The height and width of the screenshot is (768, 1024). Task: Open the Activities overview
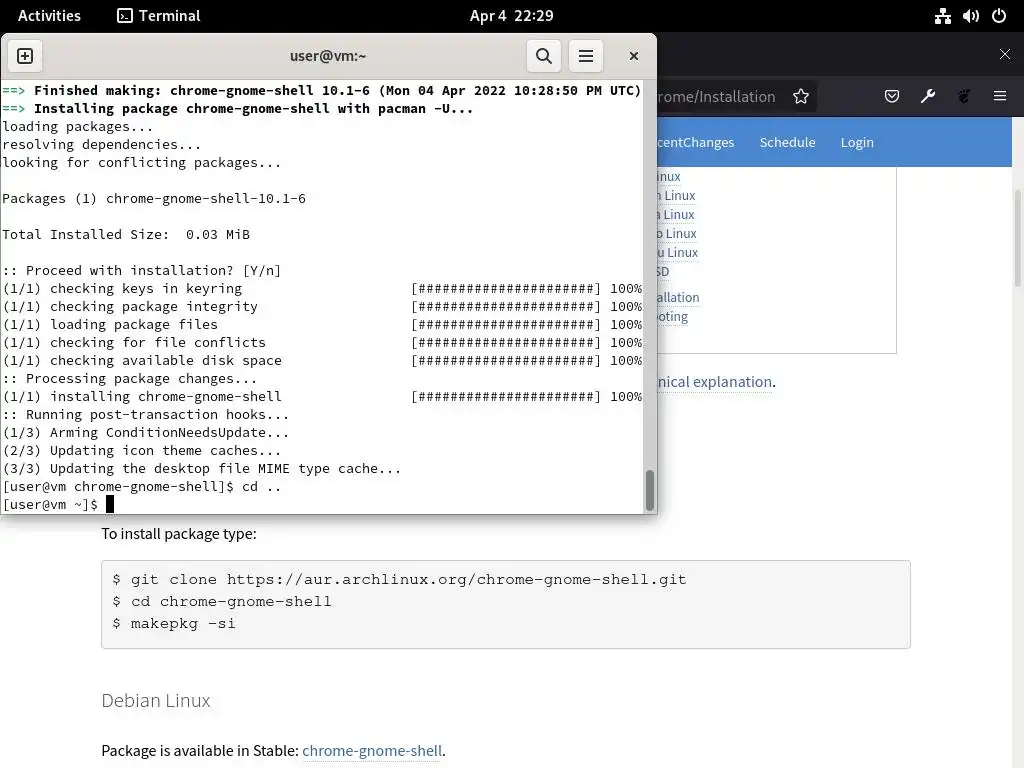click(x=49, y=16)
